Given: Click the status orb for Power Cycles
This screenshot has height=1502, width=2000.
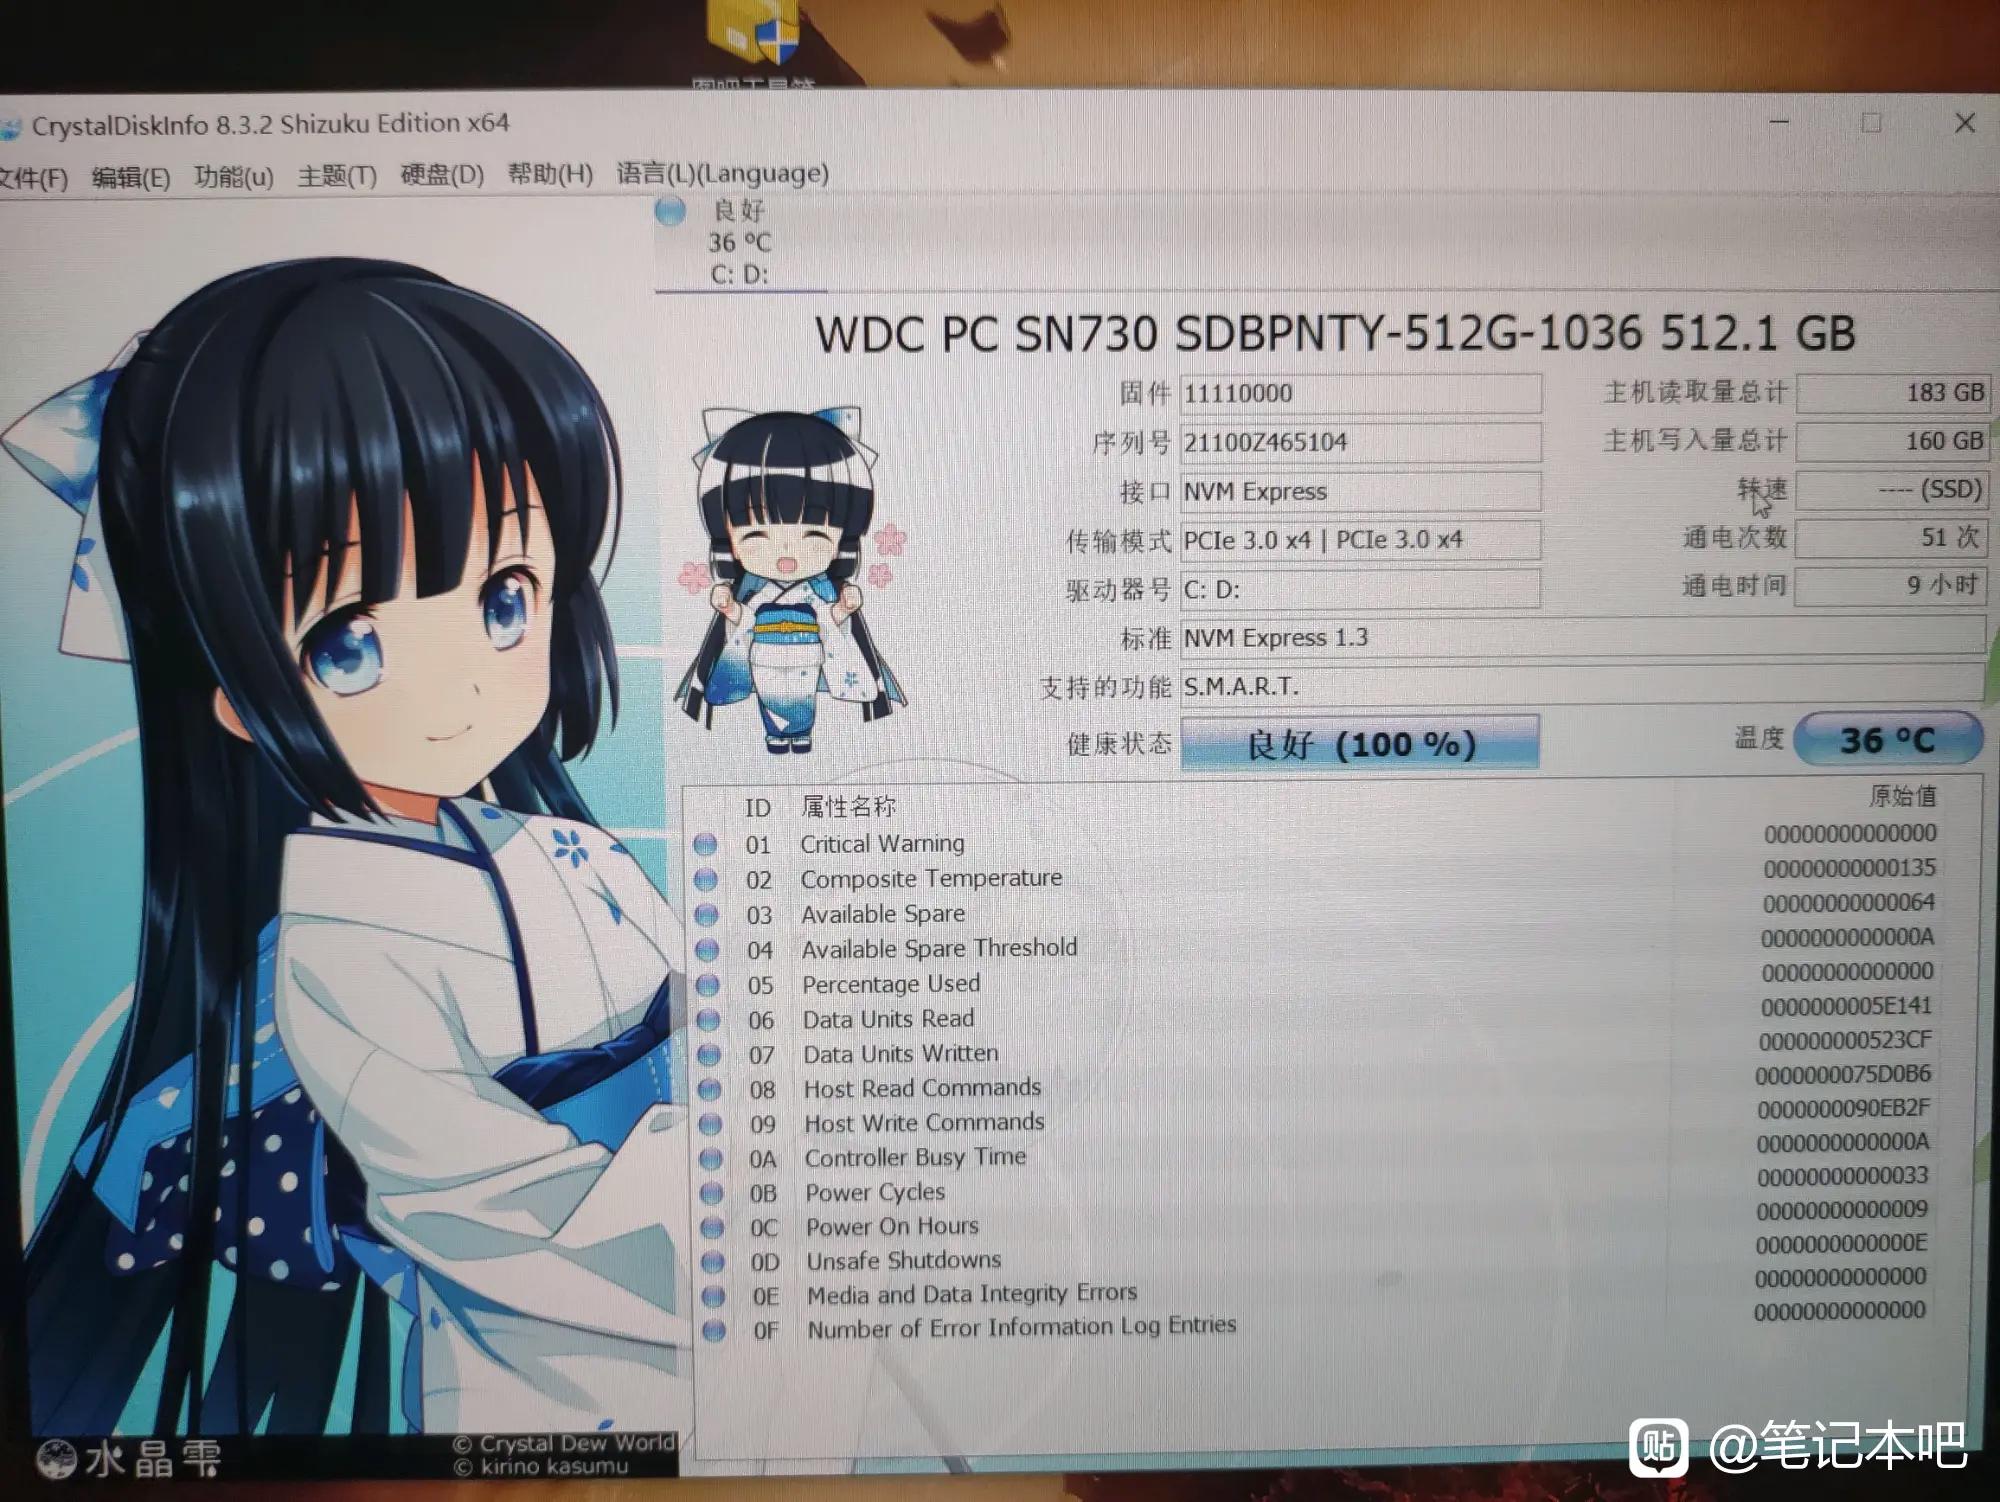Looking at the screenshot, I should point(711,1193).
